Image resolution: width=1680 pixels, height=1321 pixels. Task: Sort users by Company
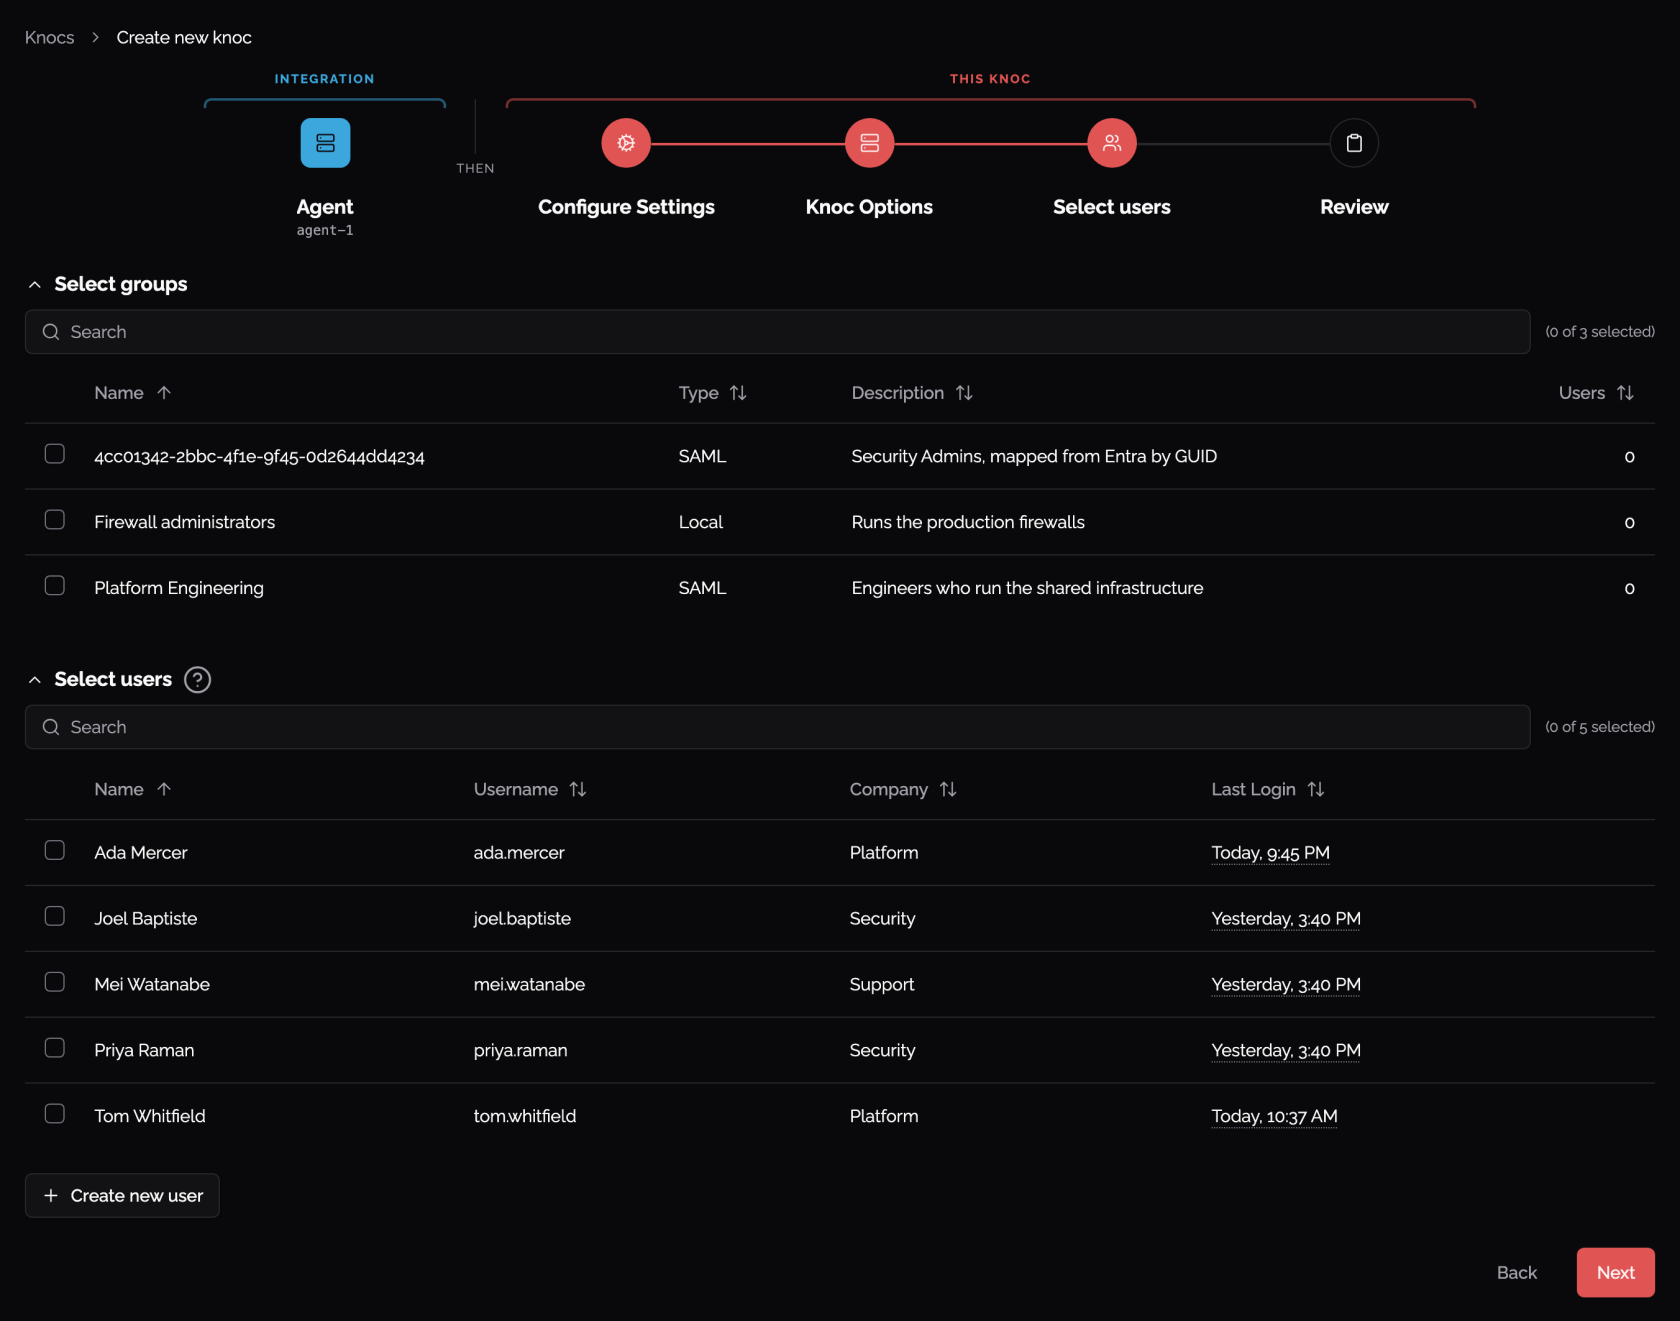948,789
